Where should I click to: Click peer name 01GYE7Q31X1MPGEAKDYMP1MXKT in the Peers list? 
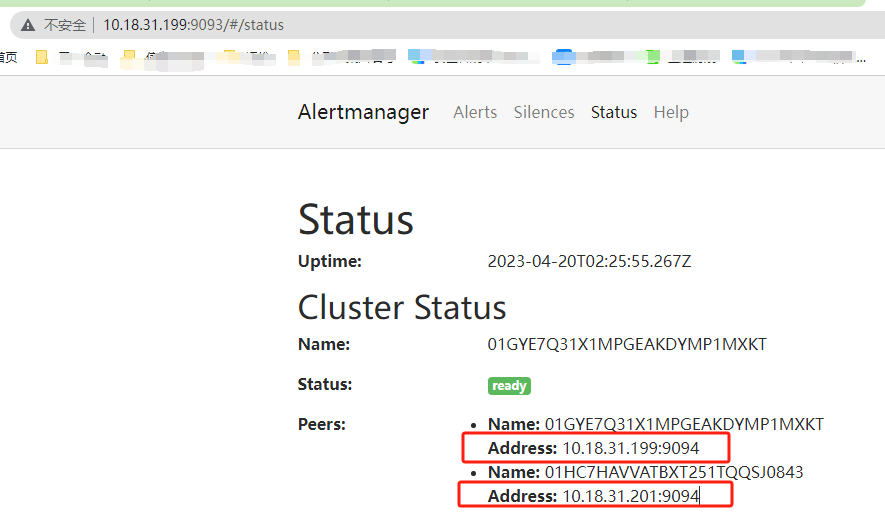tap(684, 424)
